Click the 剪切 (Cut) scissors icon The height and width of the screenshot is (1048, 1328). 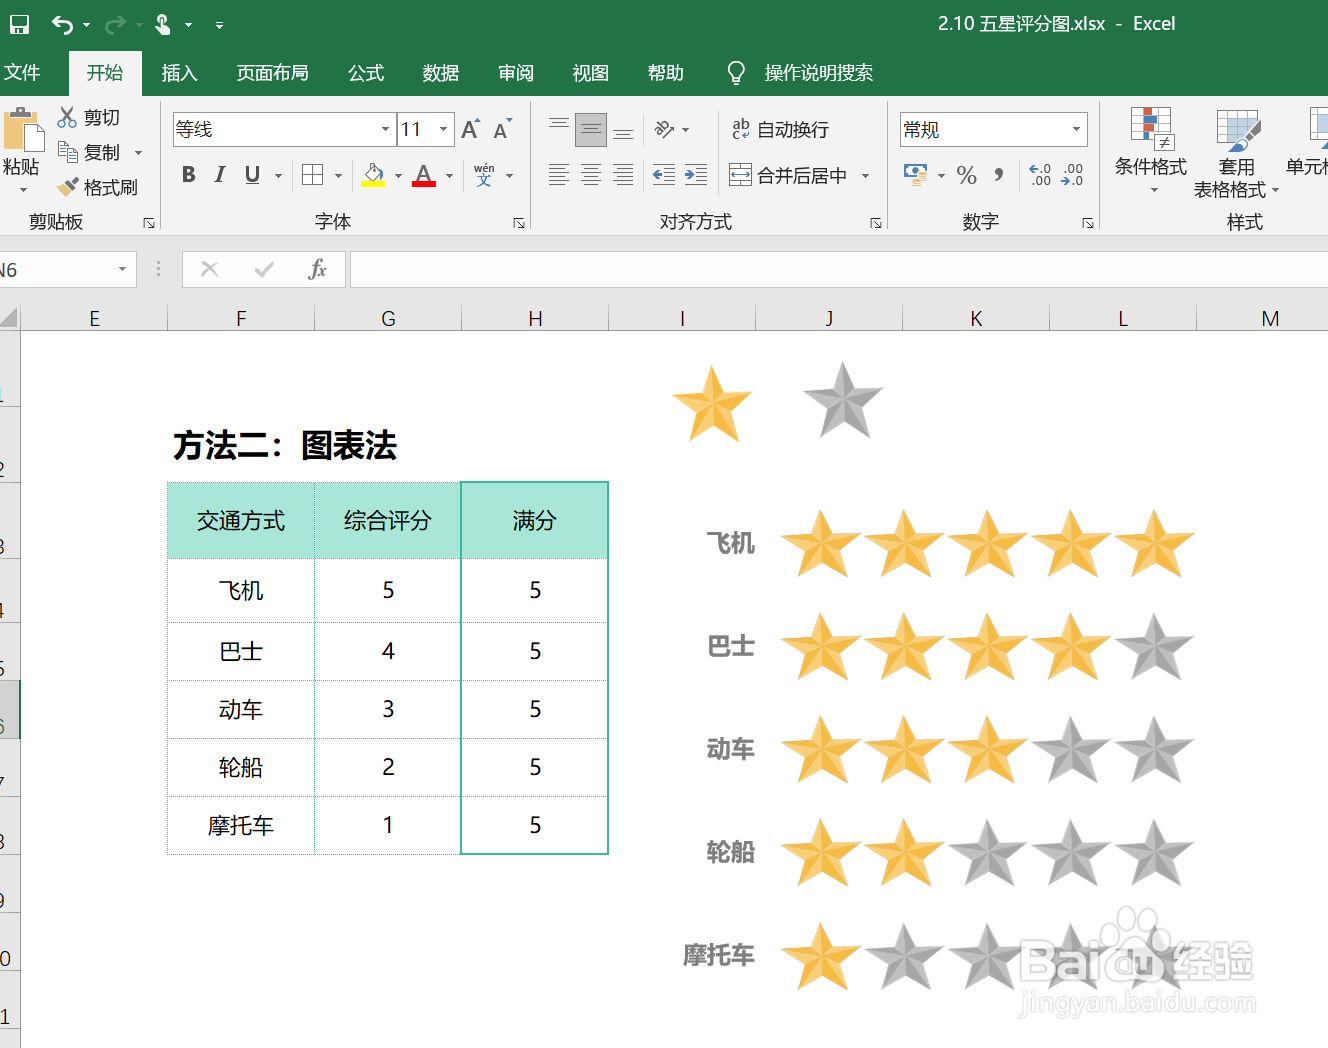[67, 117]
